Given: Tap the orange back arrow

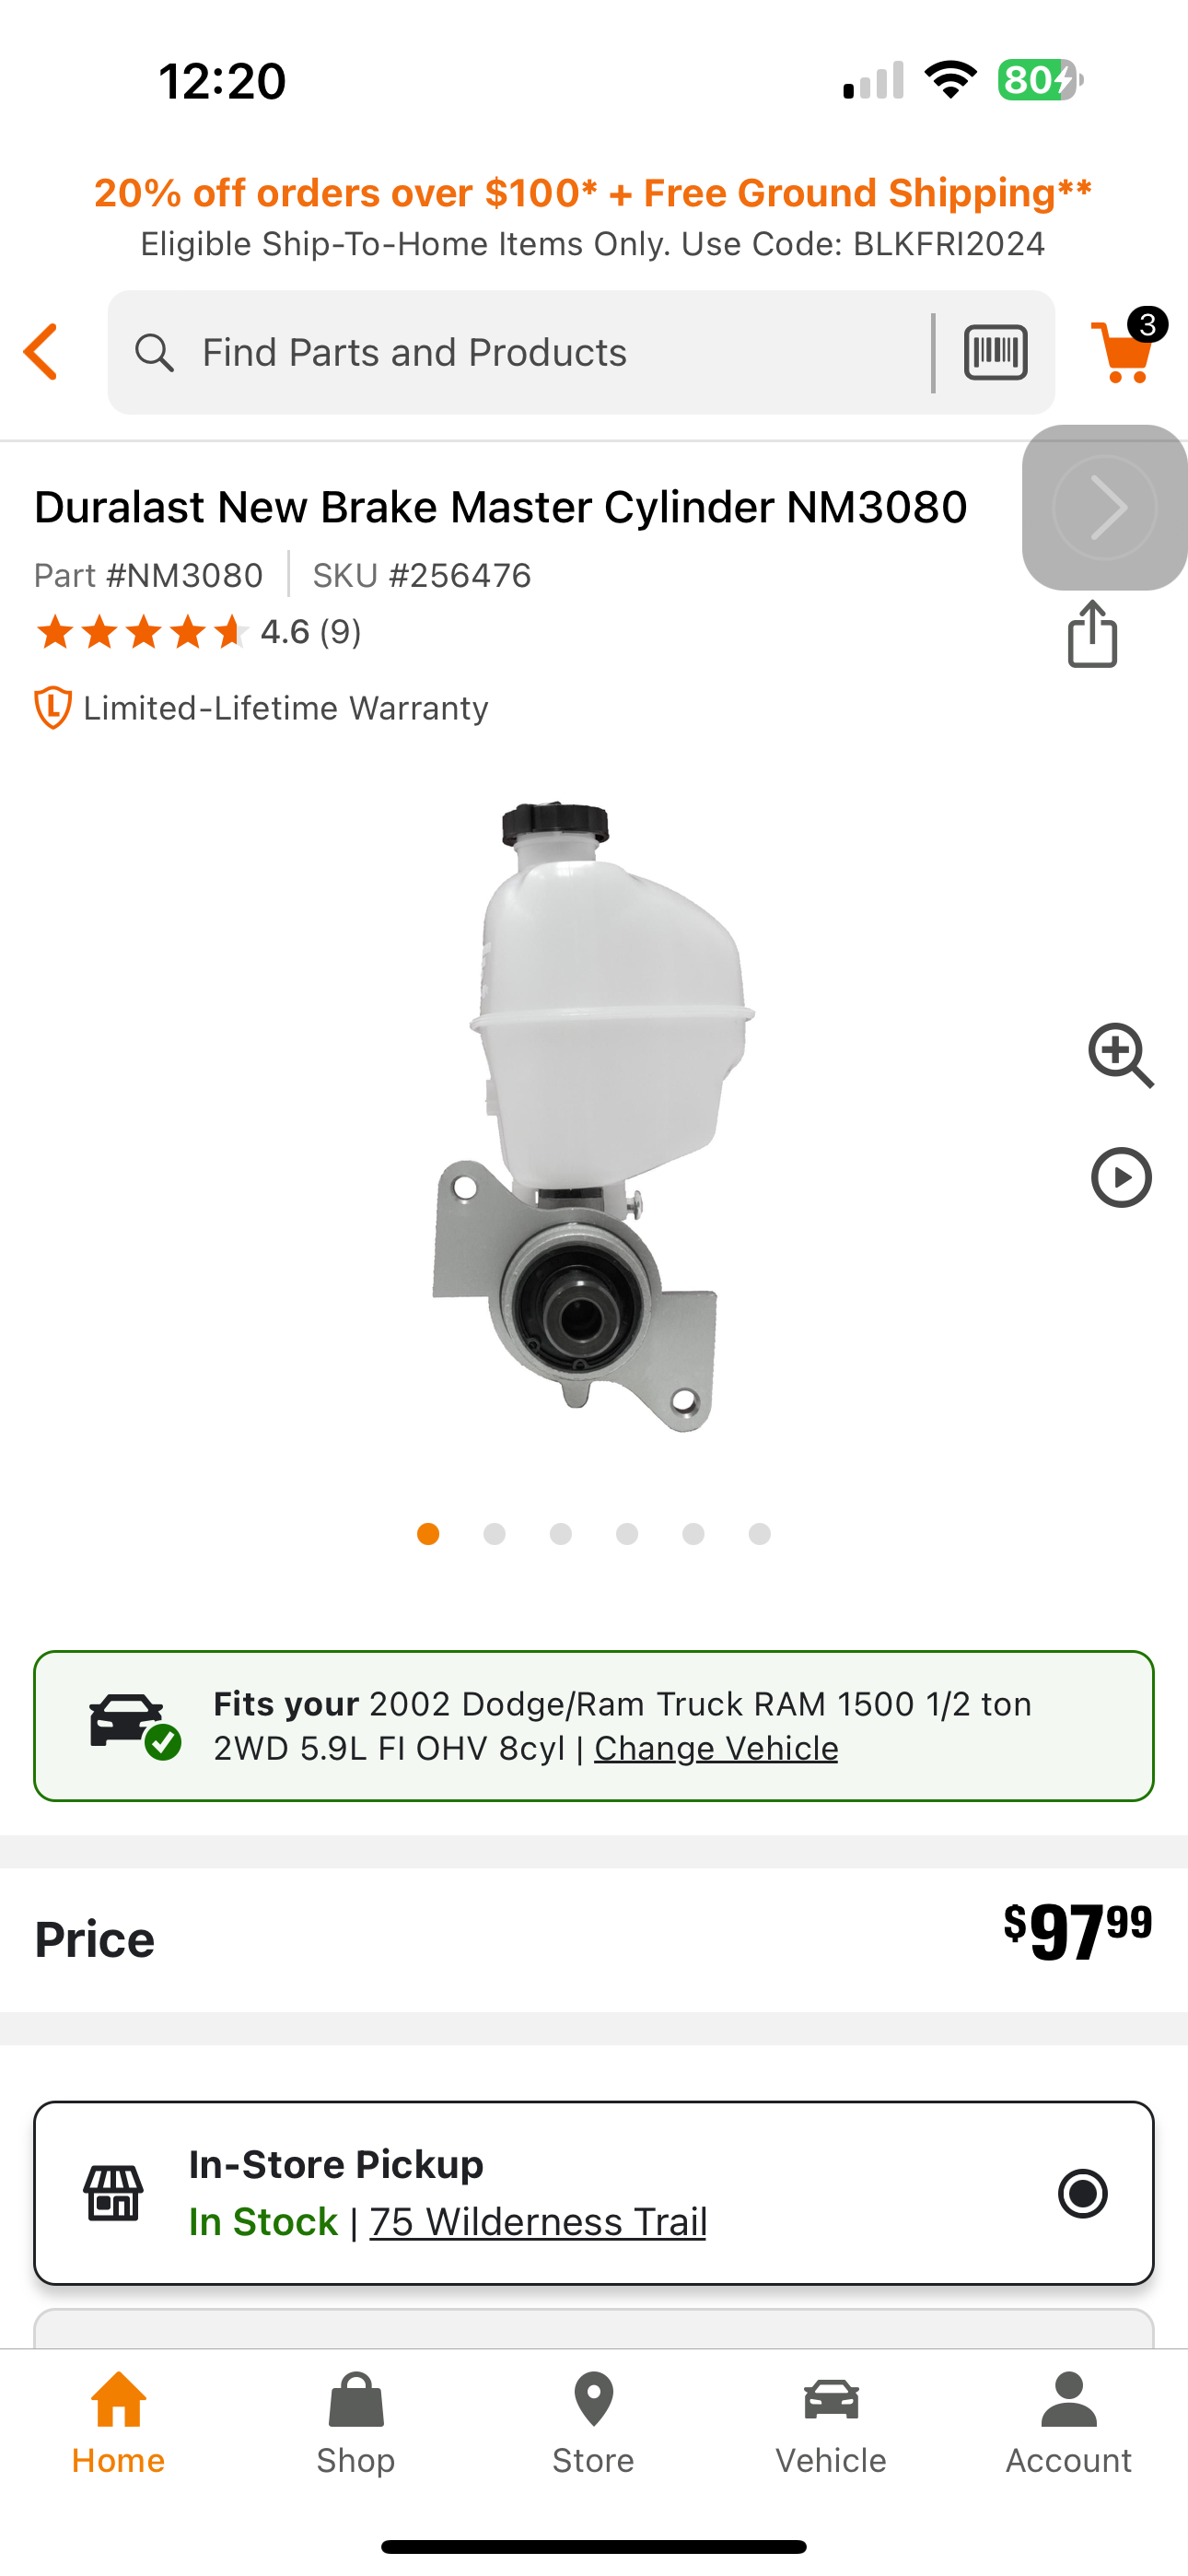Looking at the screenshot, I should (x=41, y=352).
